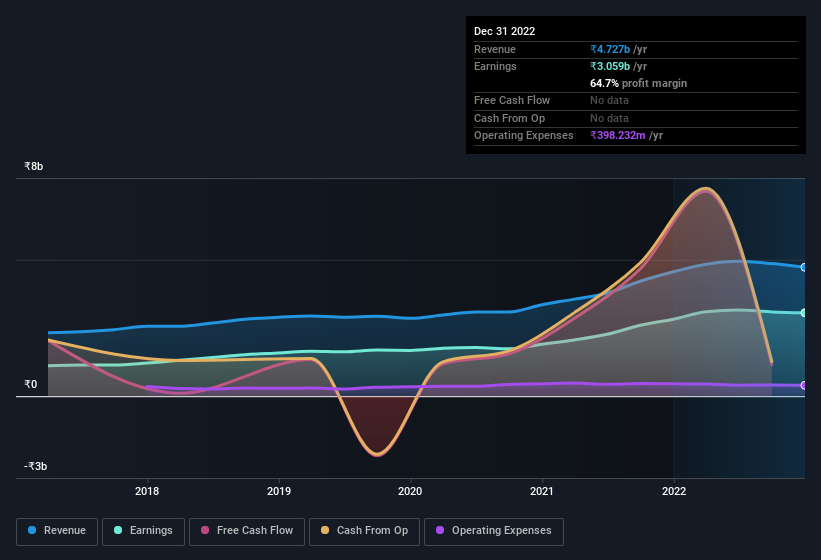Toggle the Cash From Op legend button
Image resolution: width=821 pixels, height=560 pixels.
tap(364, 531)
